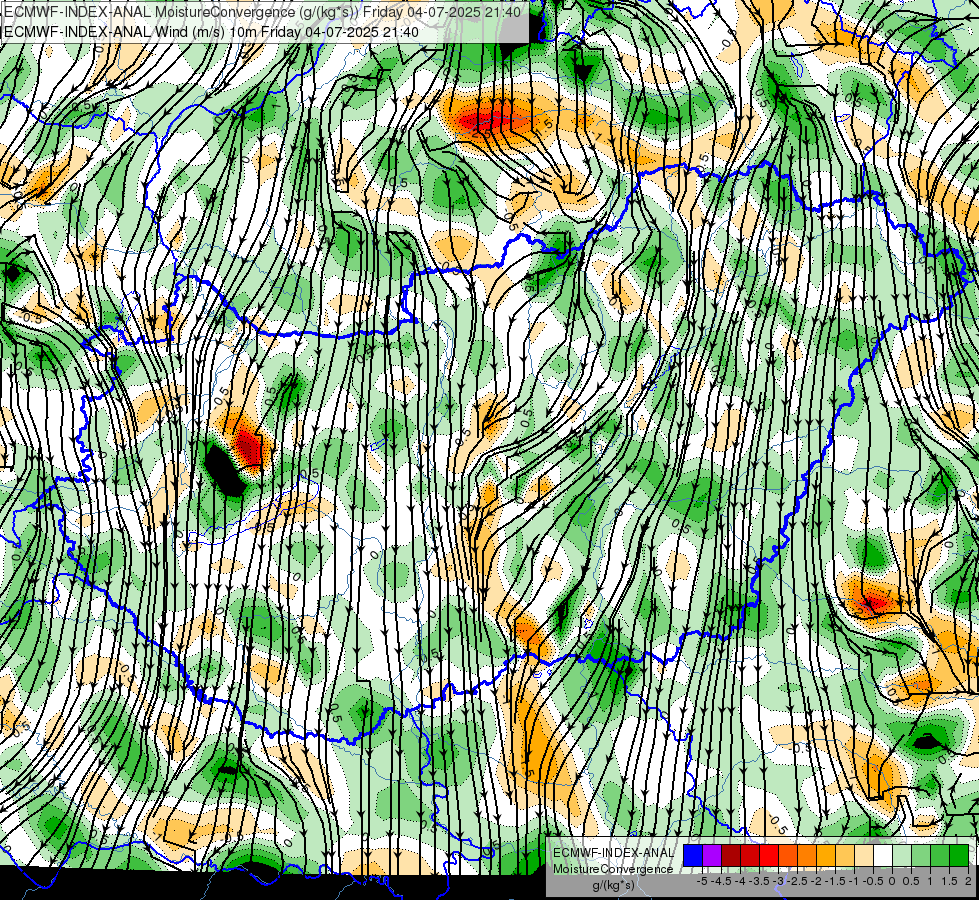The width and height of the screenshot is (979, 900).
Task: Click the darkest green legend swatch above 2
Action: click(x=959, y=855)
